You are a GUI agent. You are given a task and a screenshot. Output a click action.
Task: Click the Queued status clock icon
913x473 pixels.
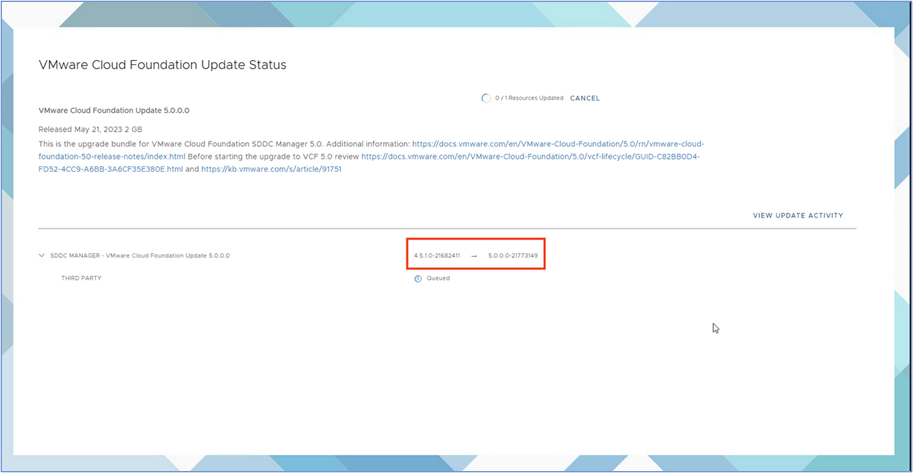coord(417,278)
